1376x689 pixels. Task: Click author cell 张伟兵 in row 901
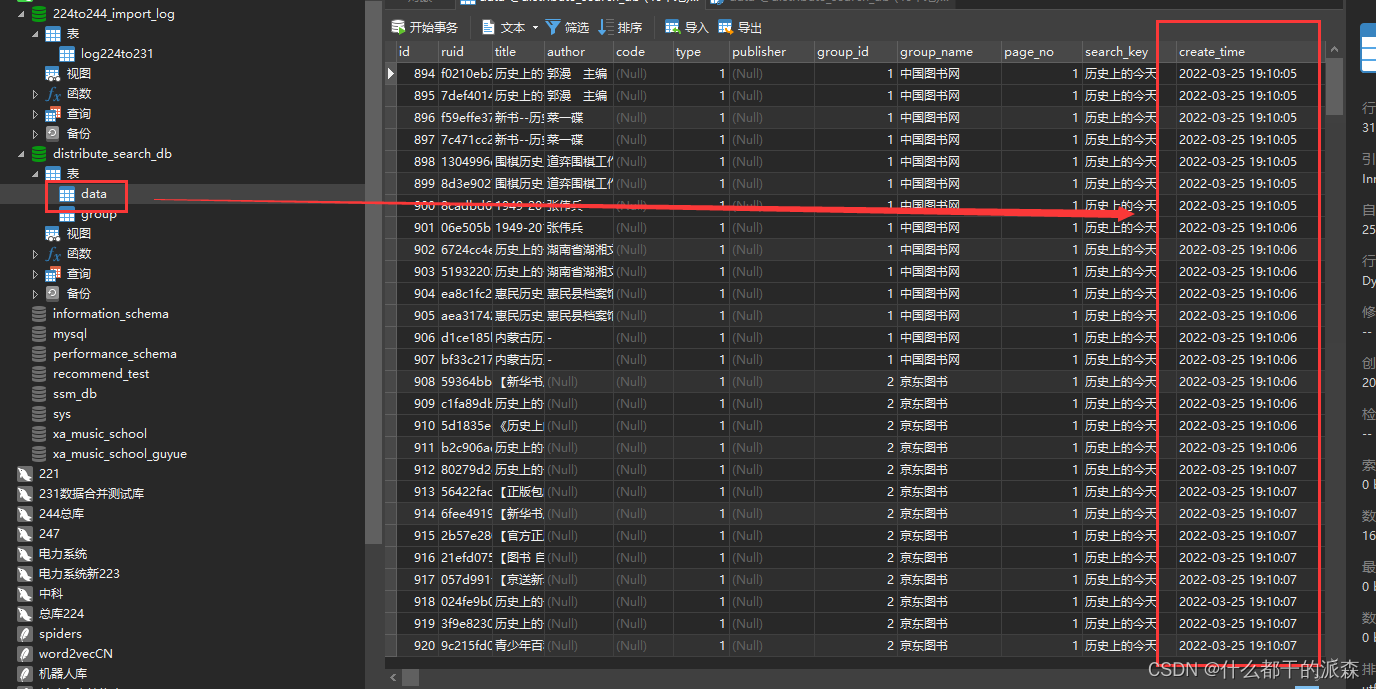pyautogui.click(x=578, y=228)
